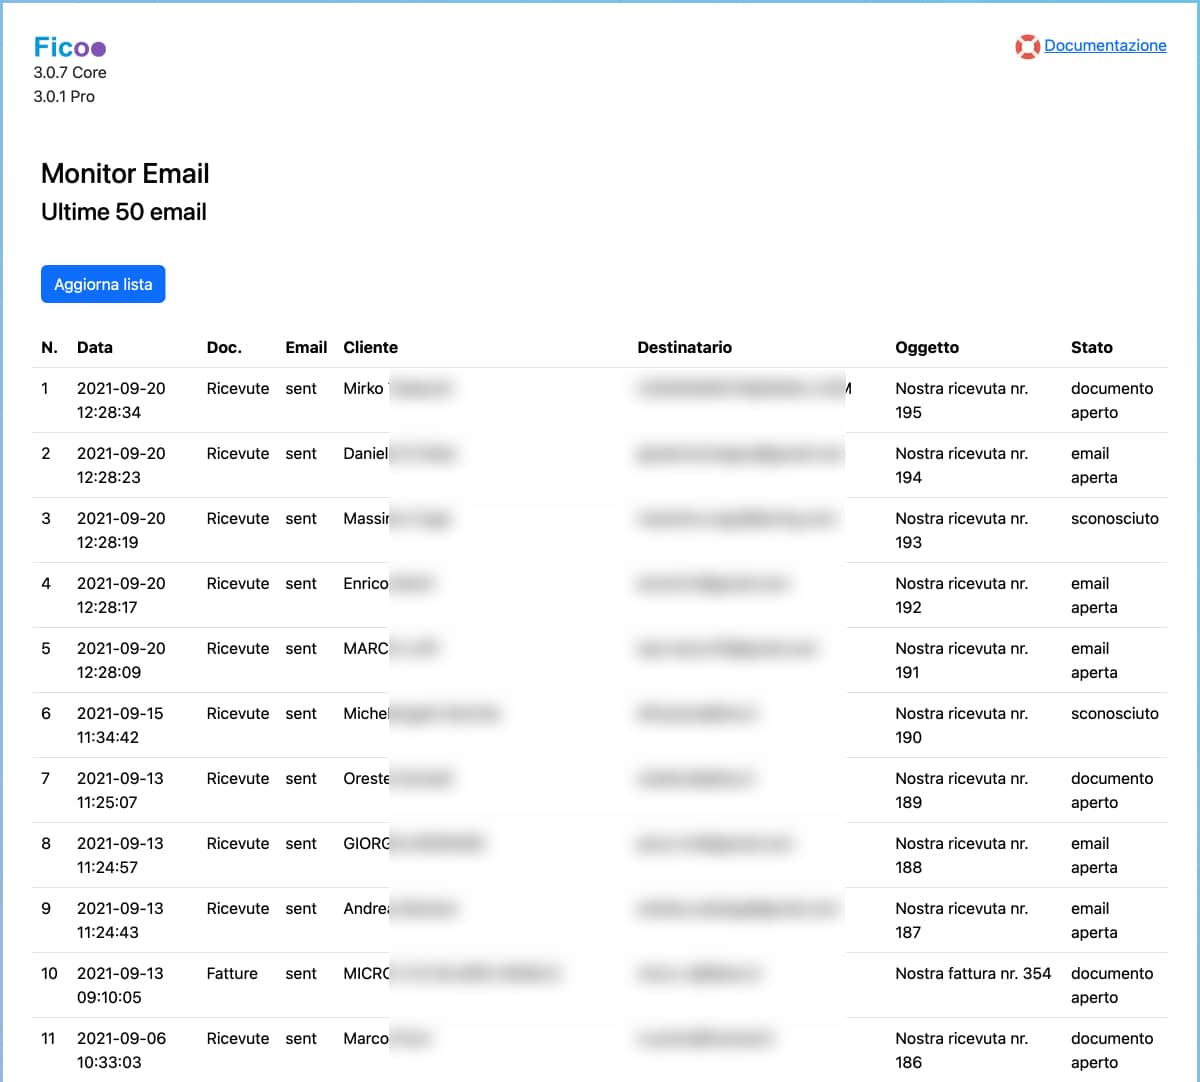Click the sconosciuto status in row 3
The height and width of the screenshot is (1082, 1200).
pos(1114,519)
